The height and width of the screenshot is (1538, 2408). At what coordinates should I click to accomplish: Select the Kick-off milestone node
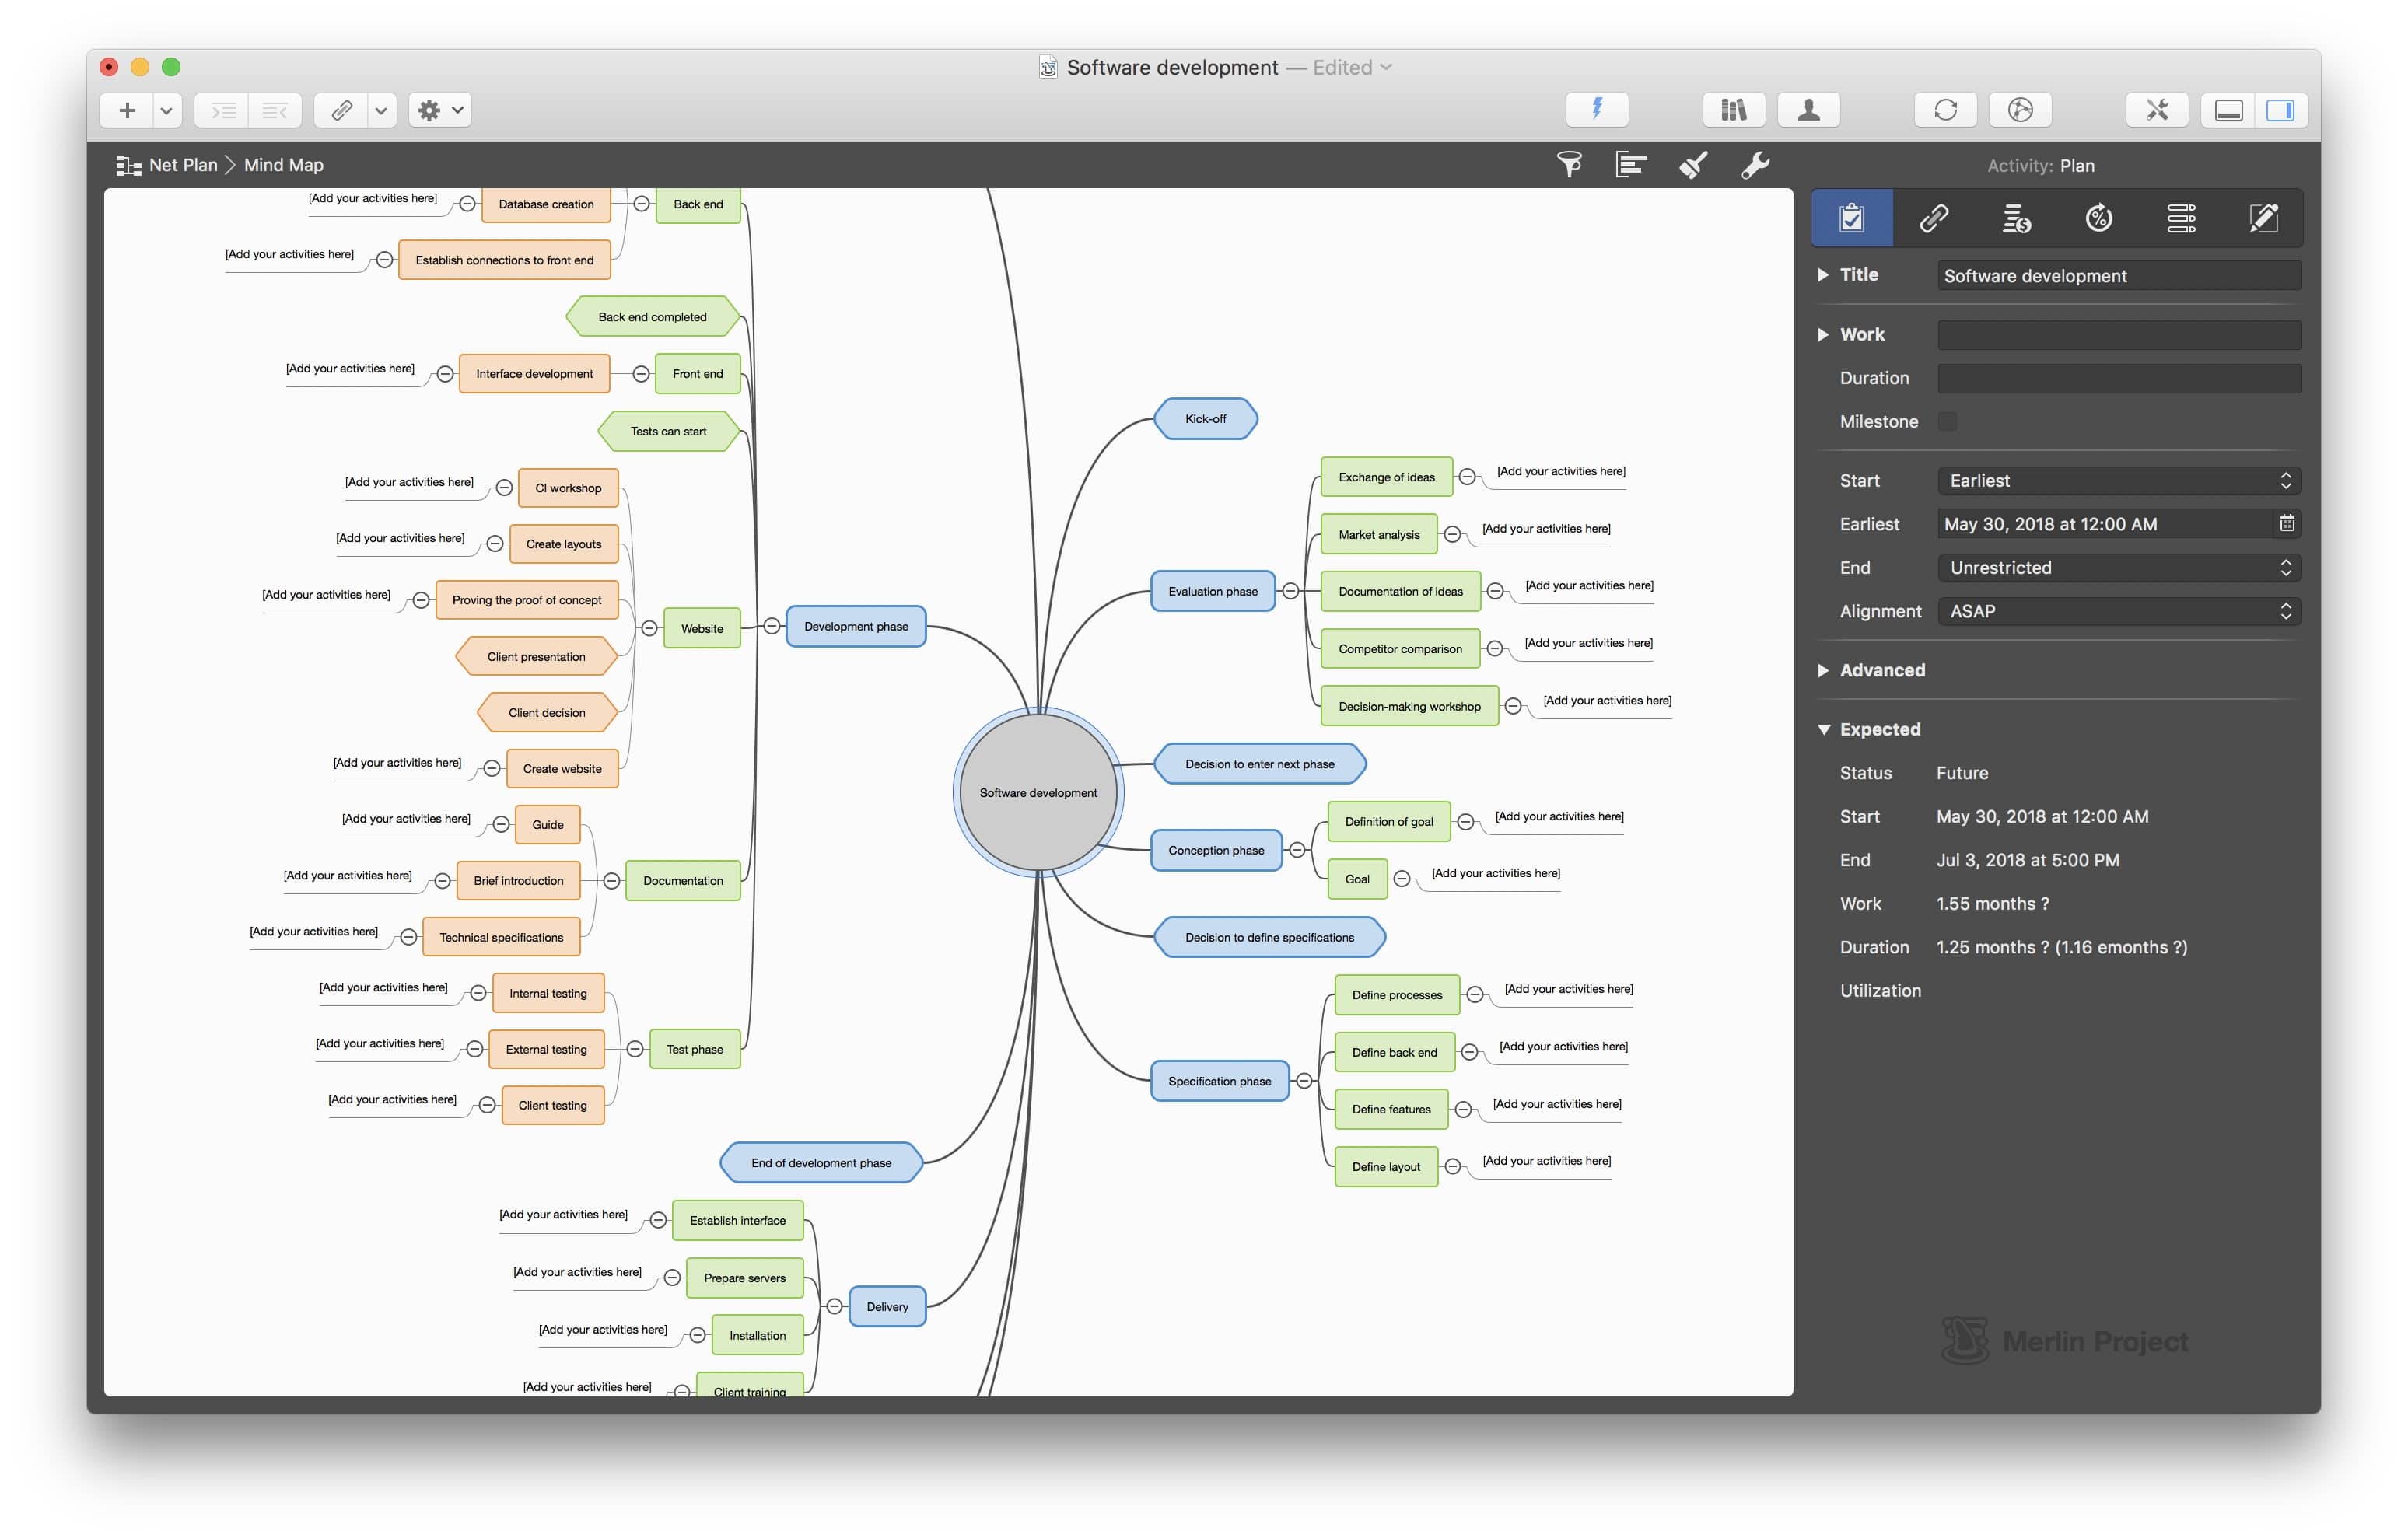(1205, 419)
